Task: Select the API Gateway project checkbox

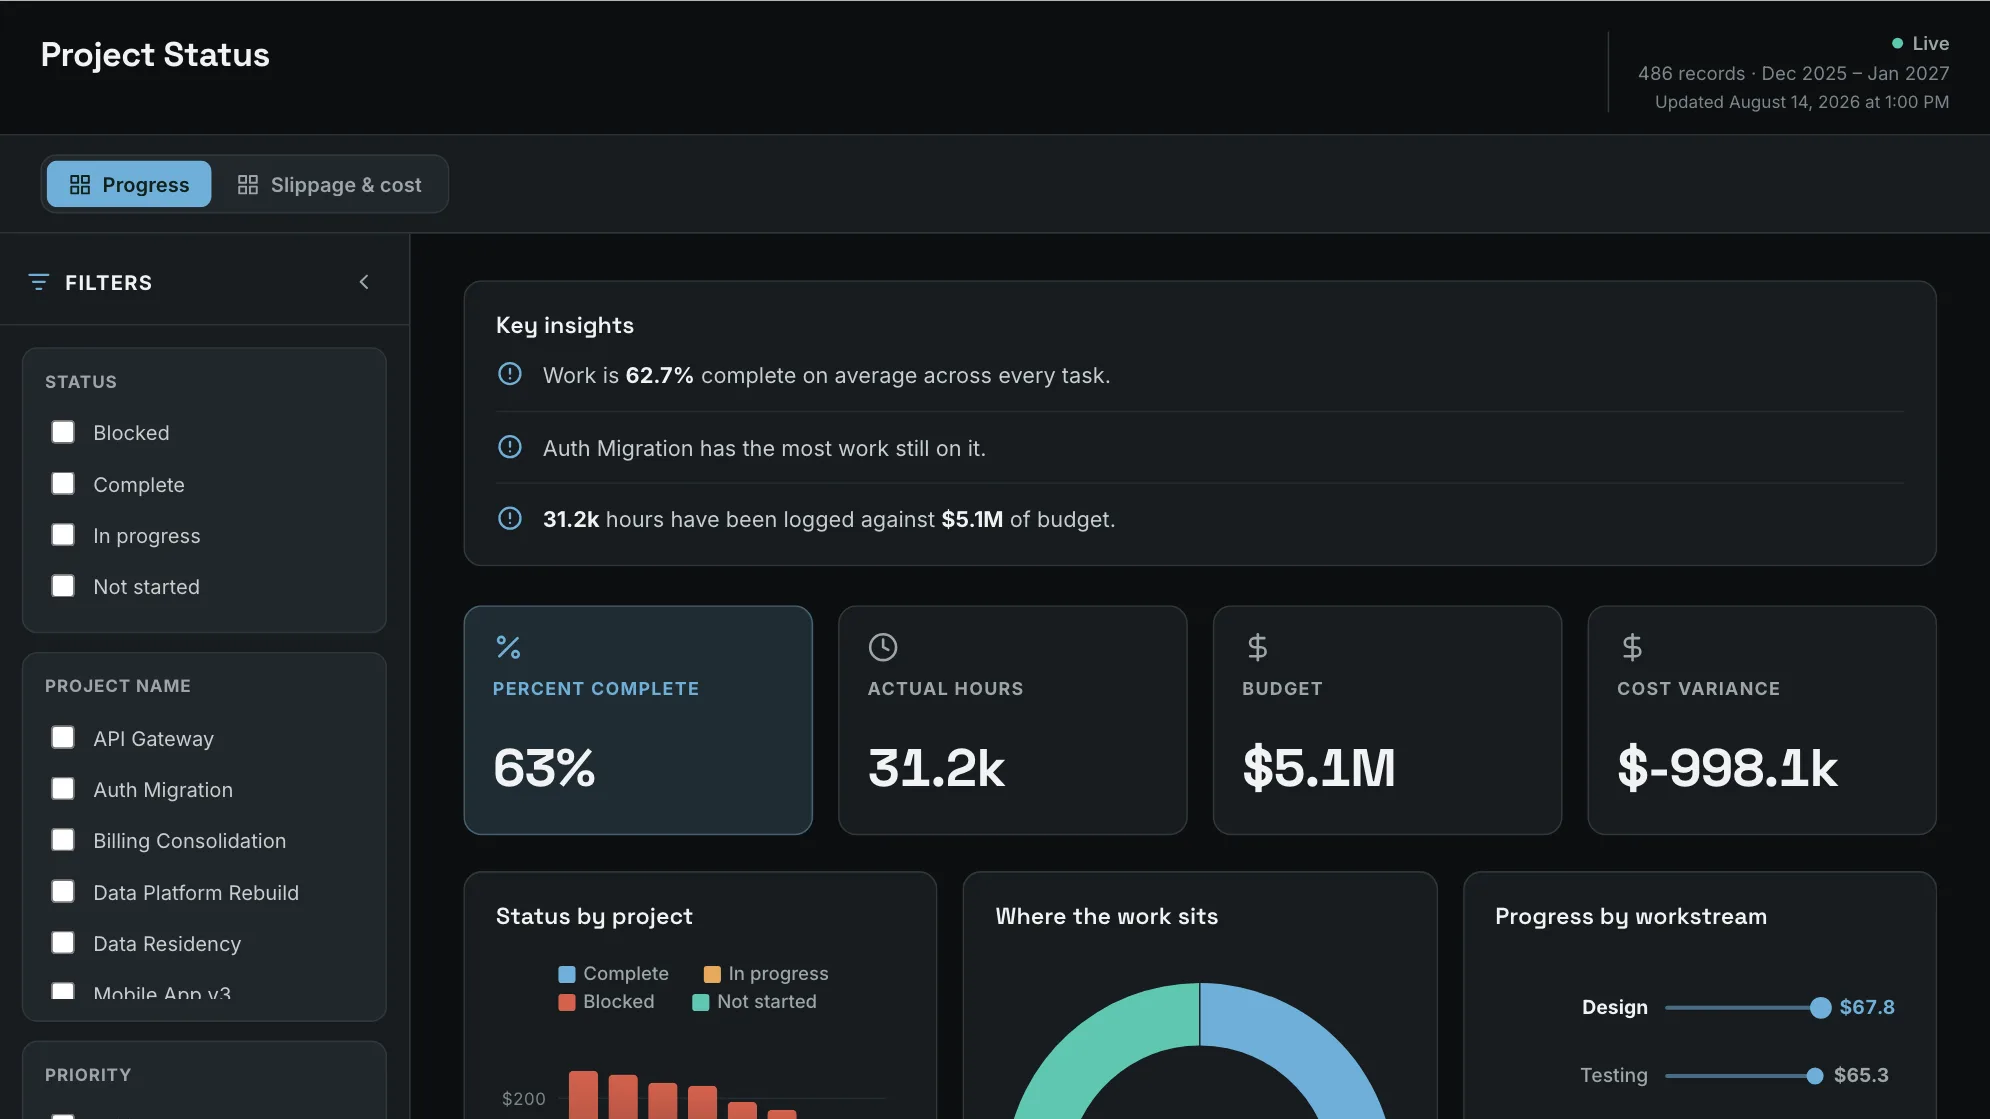Action: click(63, 738)
